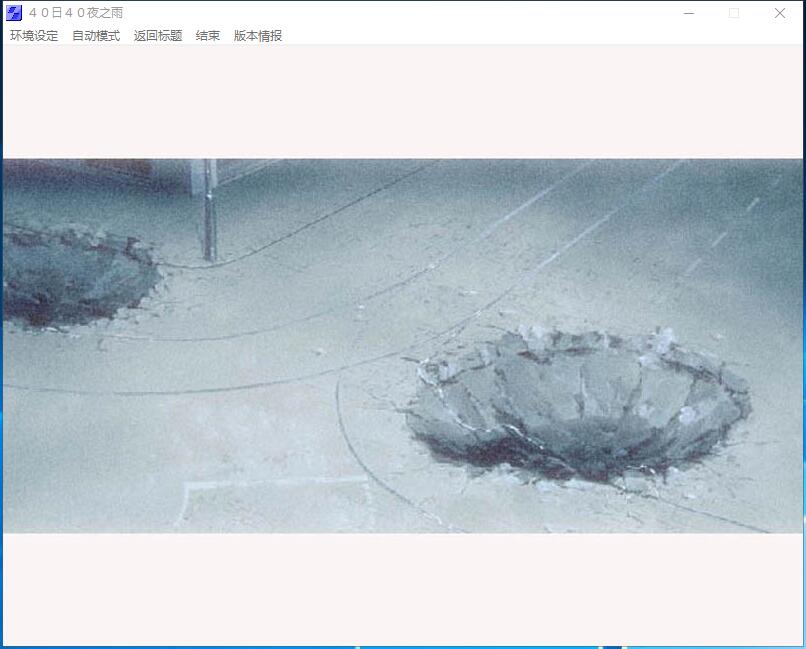This screenshot has width=806, height=649.
Task: Click 结束 to exit the game
Action: point(207,34)
